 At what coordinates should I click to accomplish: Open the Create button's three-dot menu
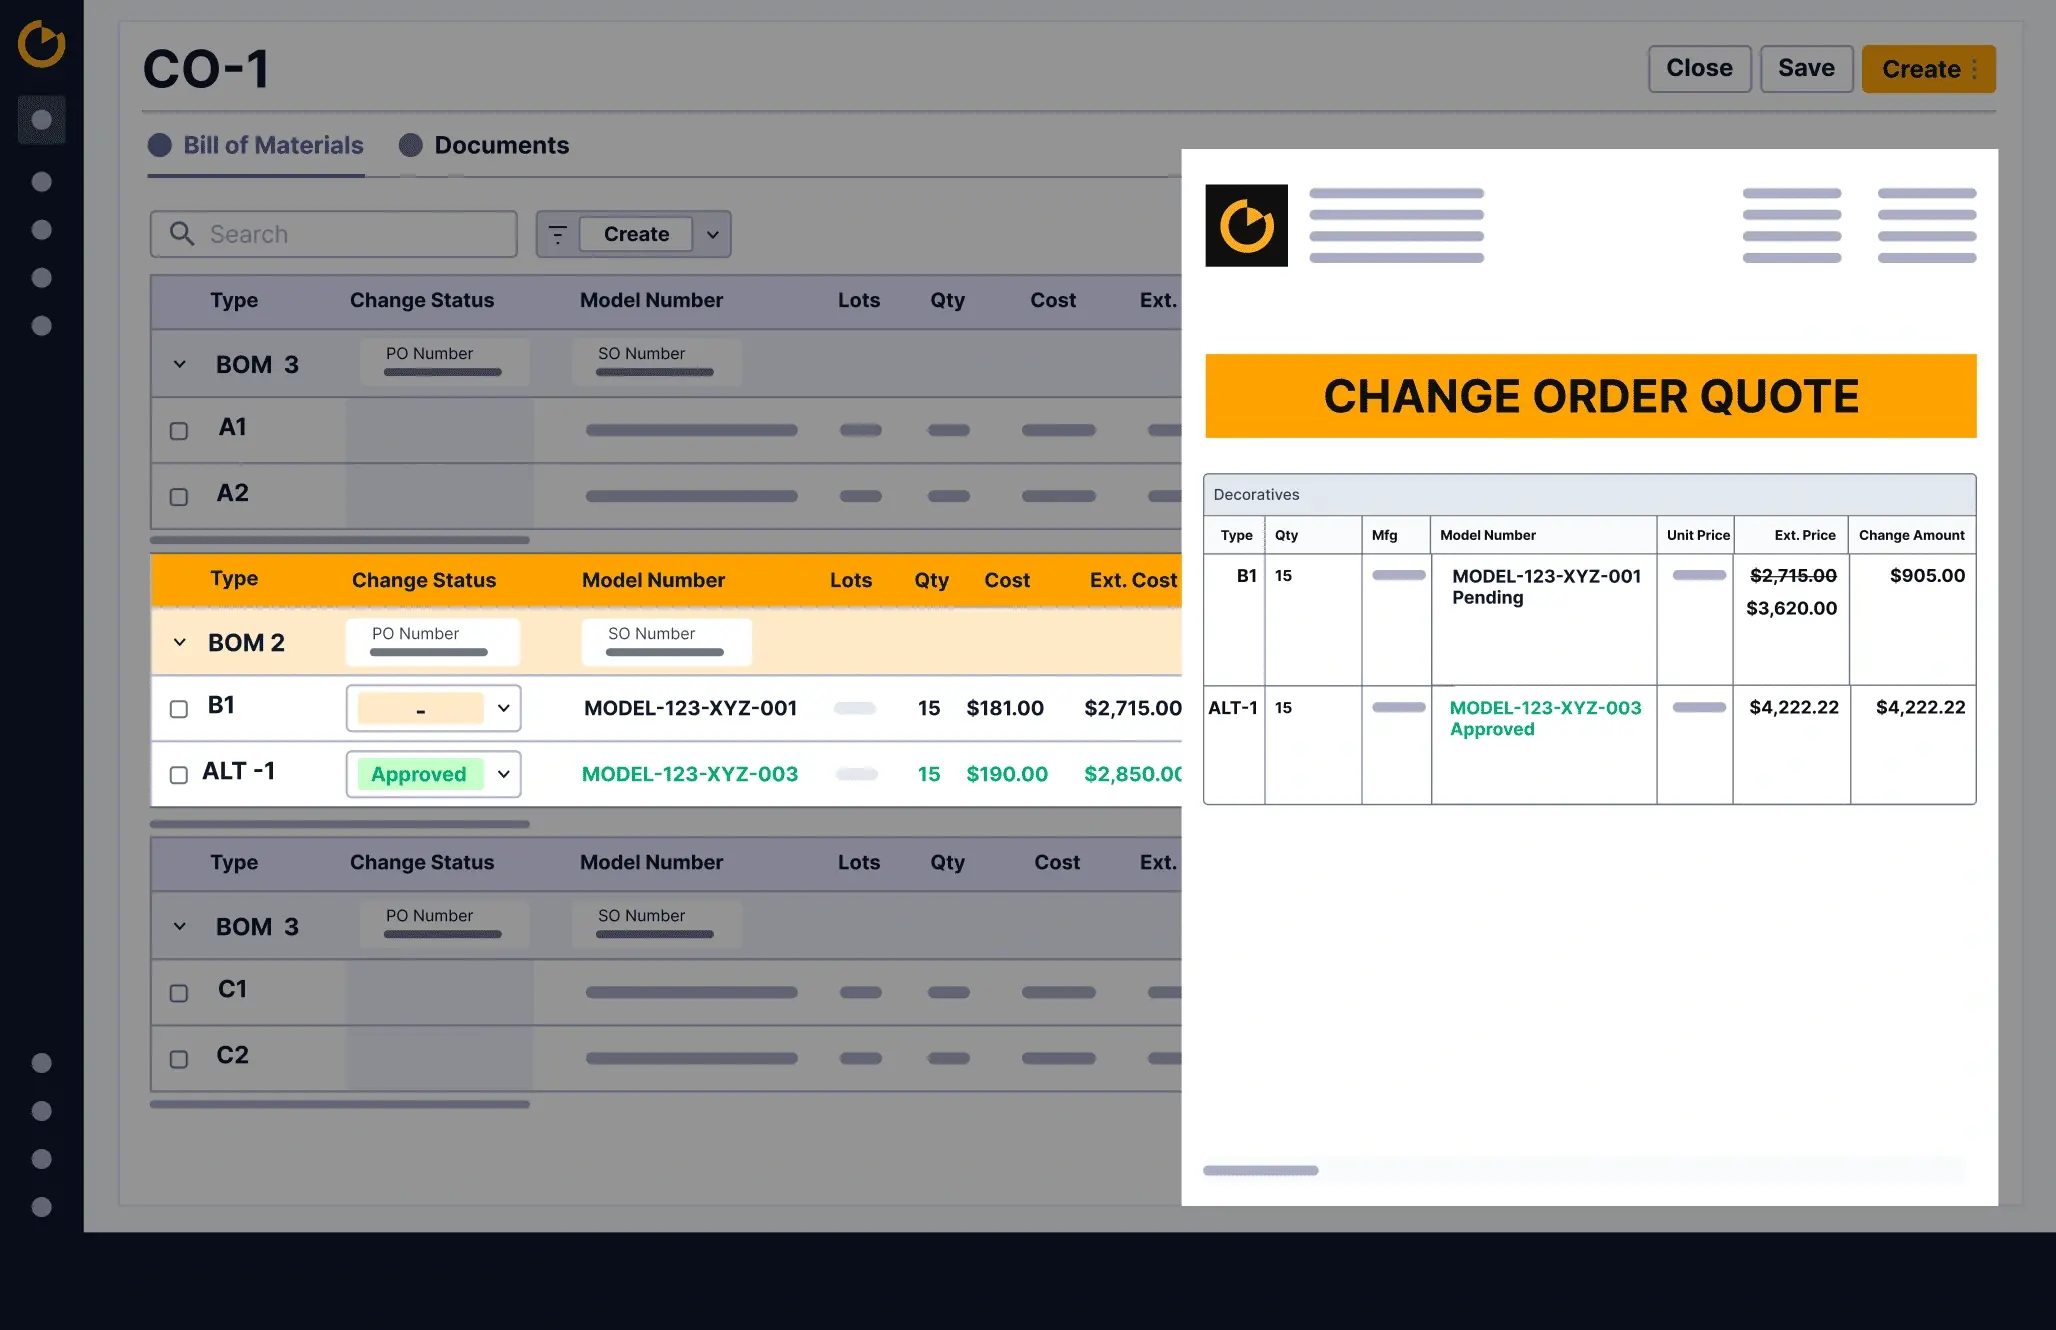[1974, 69]
